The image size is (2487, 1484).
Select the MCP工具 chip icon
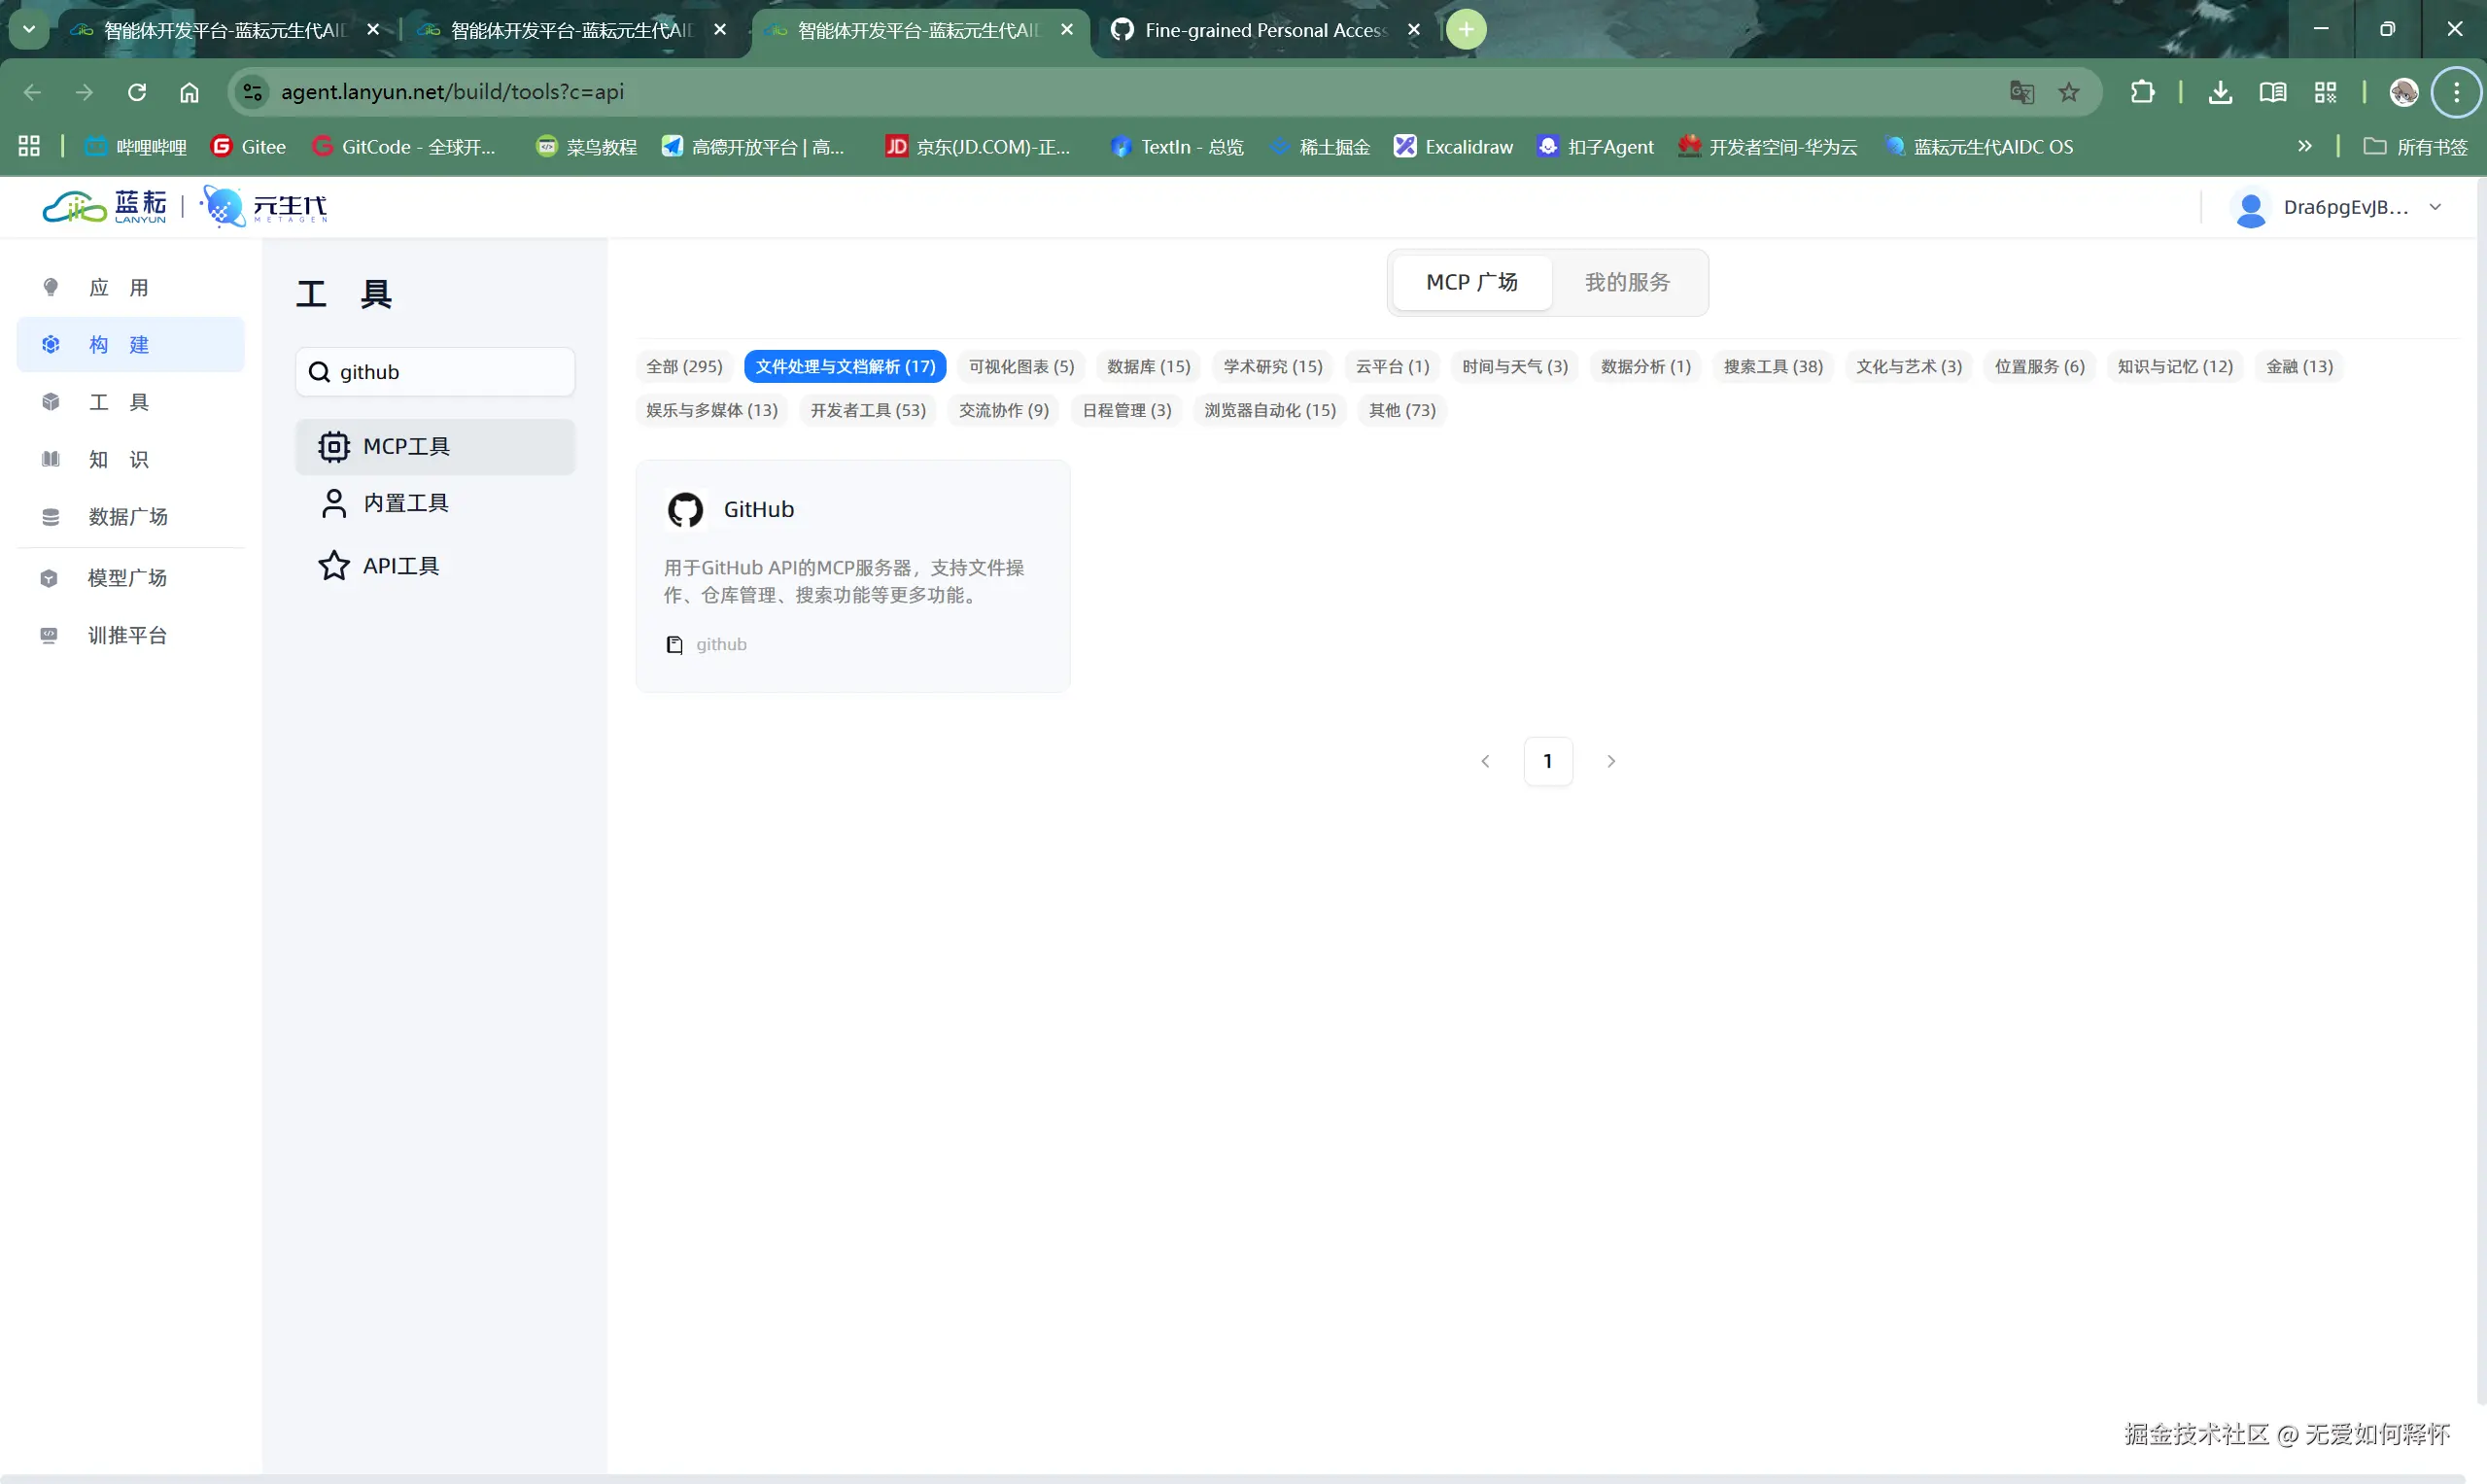tap(333, 446)
